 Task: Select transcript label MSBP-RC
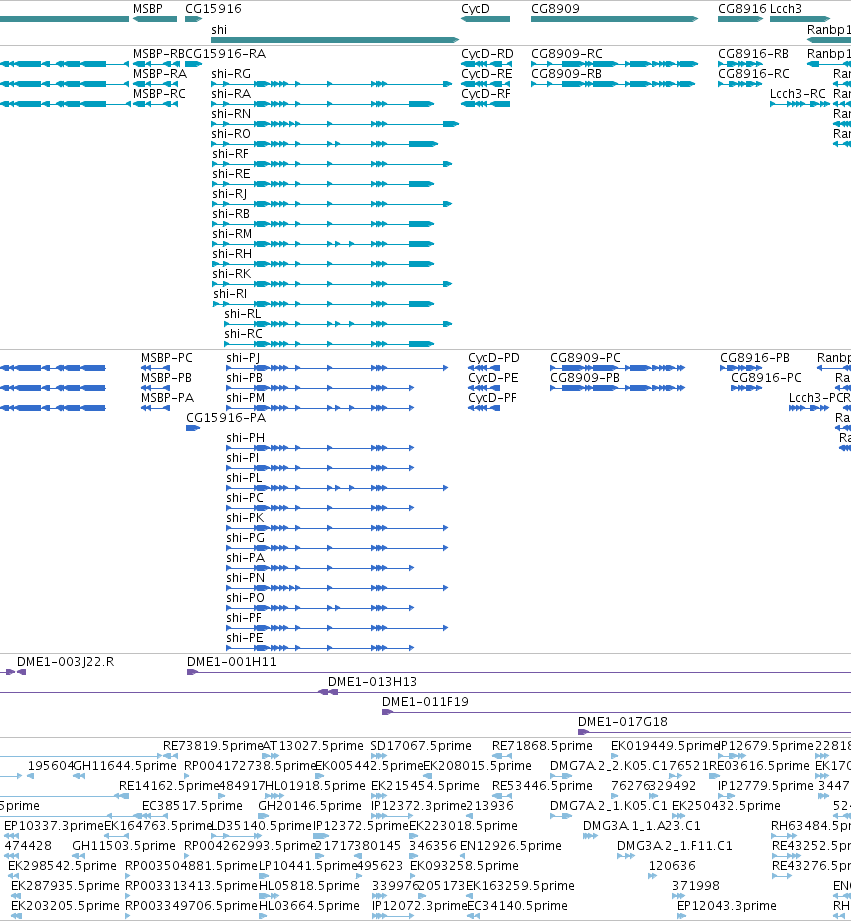click(x=159, y=94)
